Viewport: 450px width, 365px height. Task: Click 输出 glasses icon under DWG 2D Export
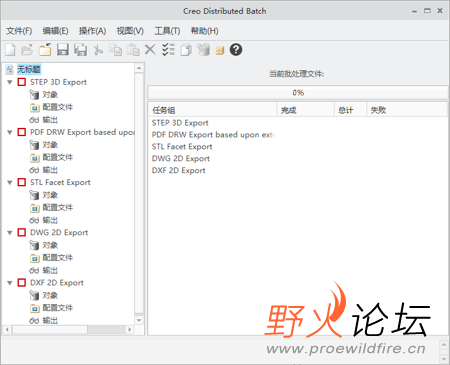pos(34,270)
